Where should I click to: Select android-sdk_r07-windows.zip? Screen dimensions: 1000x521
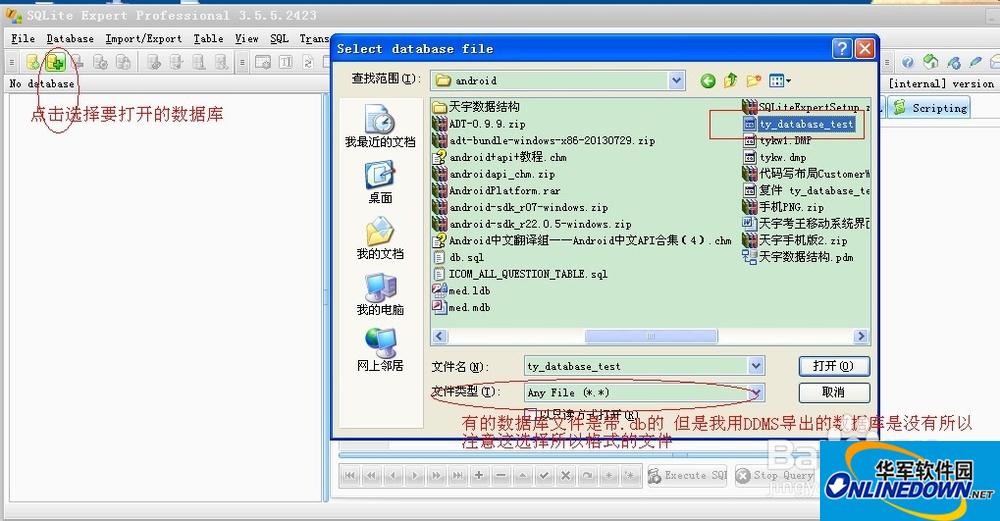pyautogui.click(x=520, y=207)
